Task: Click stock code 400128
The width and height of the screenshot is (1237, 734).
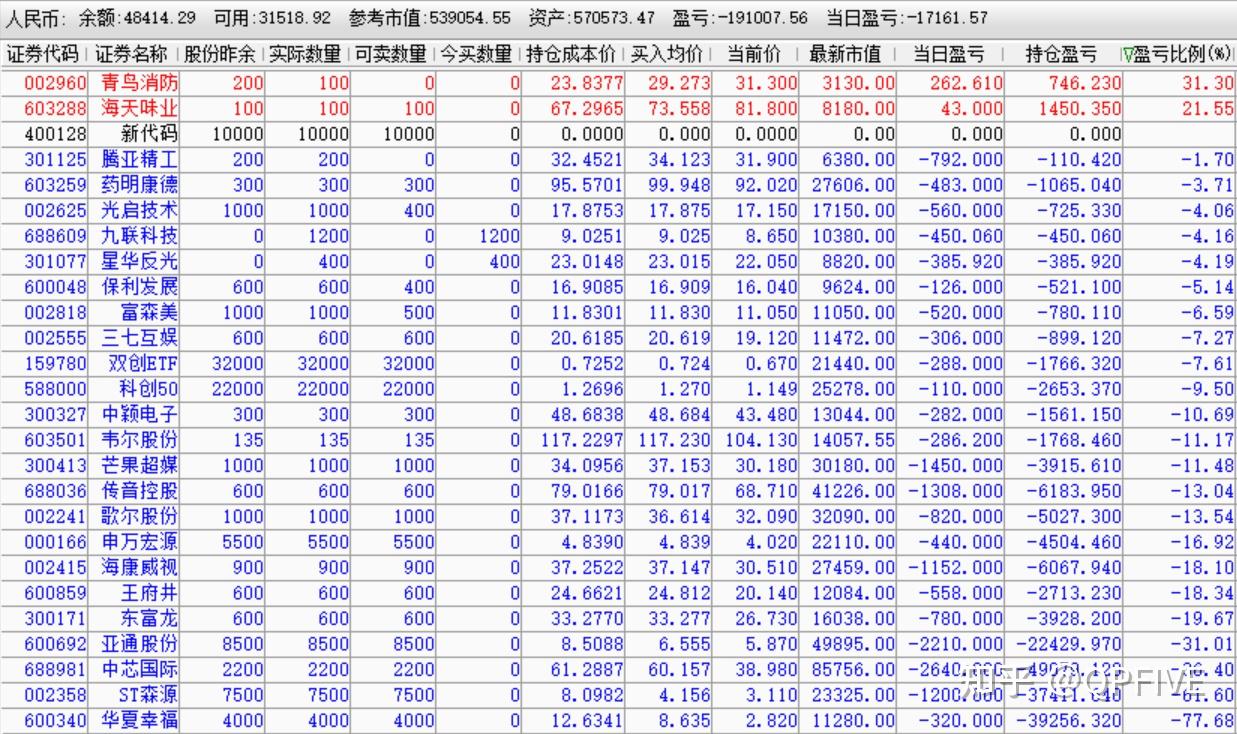Action: (x=56, y=134)
